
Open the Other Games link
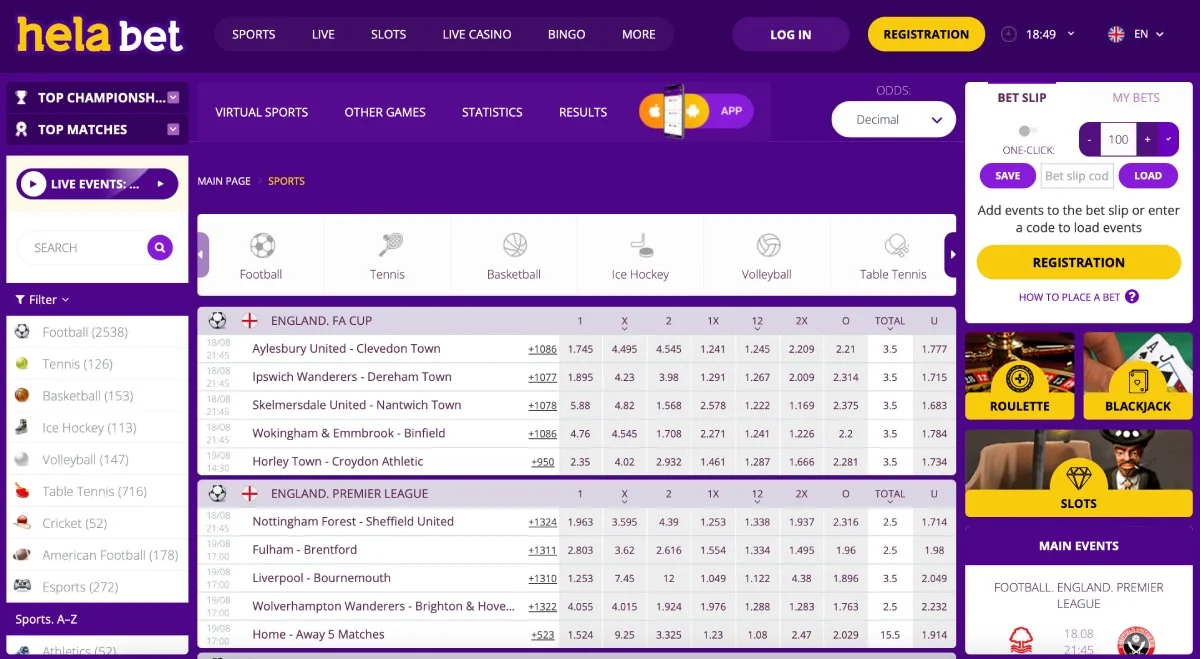tap(385, 112)
